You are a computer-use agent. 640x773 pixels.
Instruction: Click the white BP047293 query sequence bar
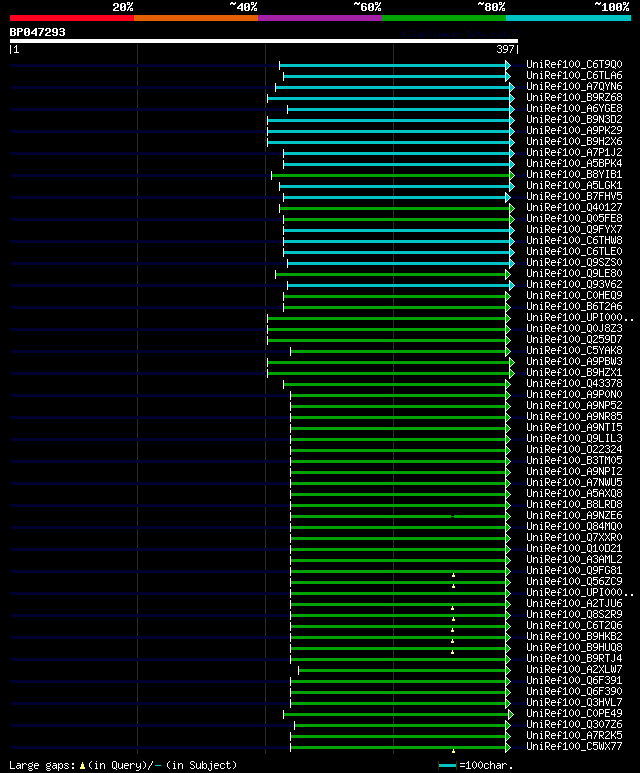(264, 41)
